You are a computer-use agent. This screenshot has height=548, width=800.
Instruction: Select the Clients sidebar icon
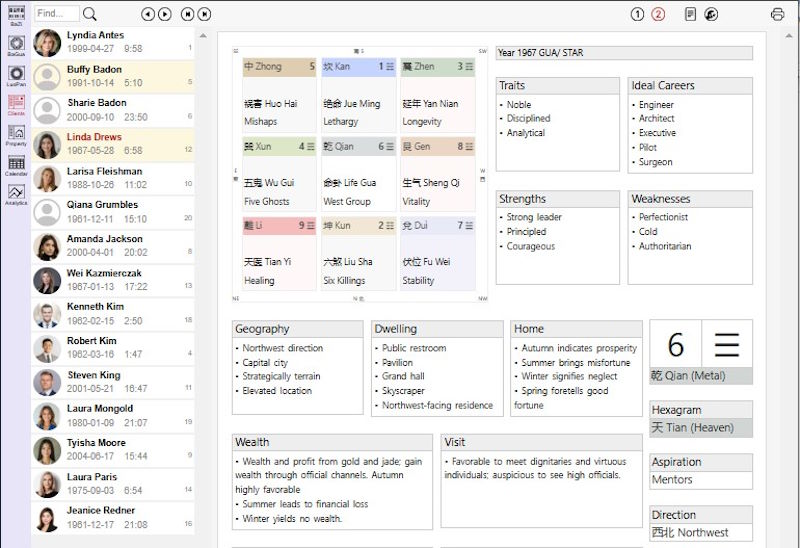[x=16, y=105]
